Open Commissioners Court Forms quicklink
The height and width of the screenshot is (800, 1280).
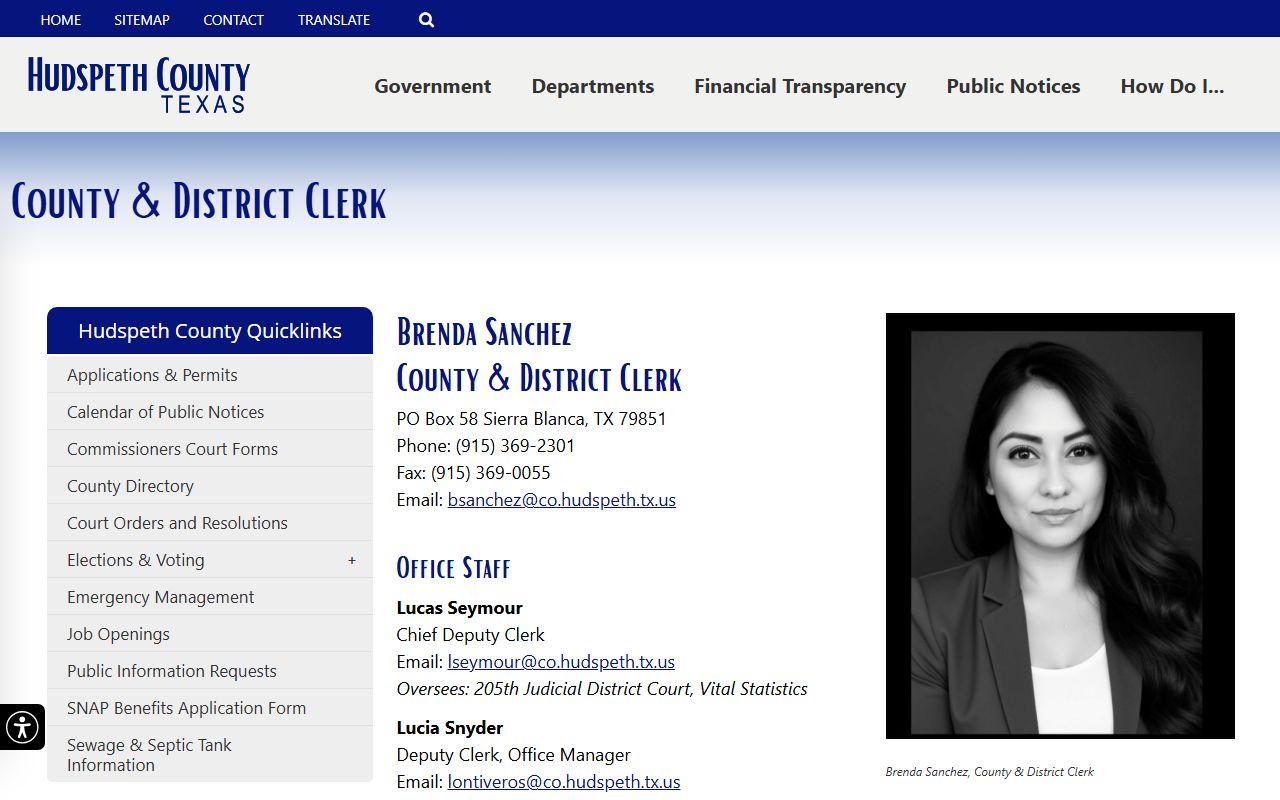210,449
